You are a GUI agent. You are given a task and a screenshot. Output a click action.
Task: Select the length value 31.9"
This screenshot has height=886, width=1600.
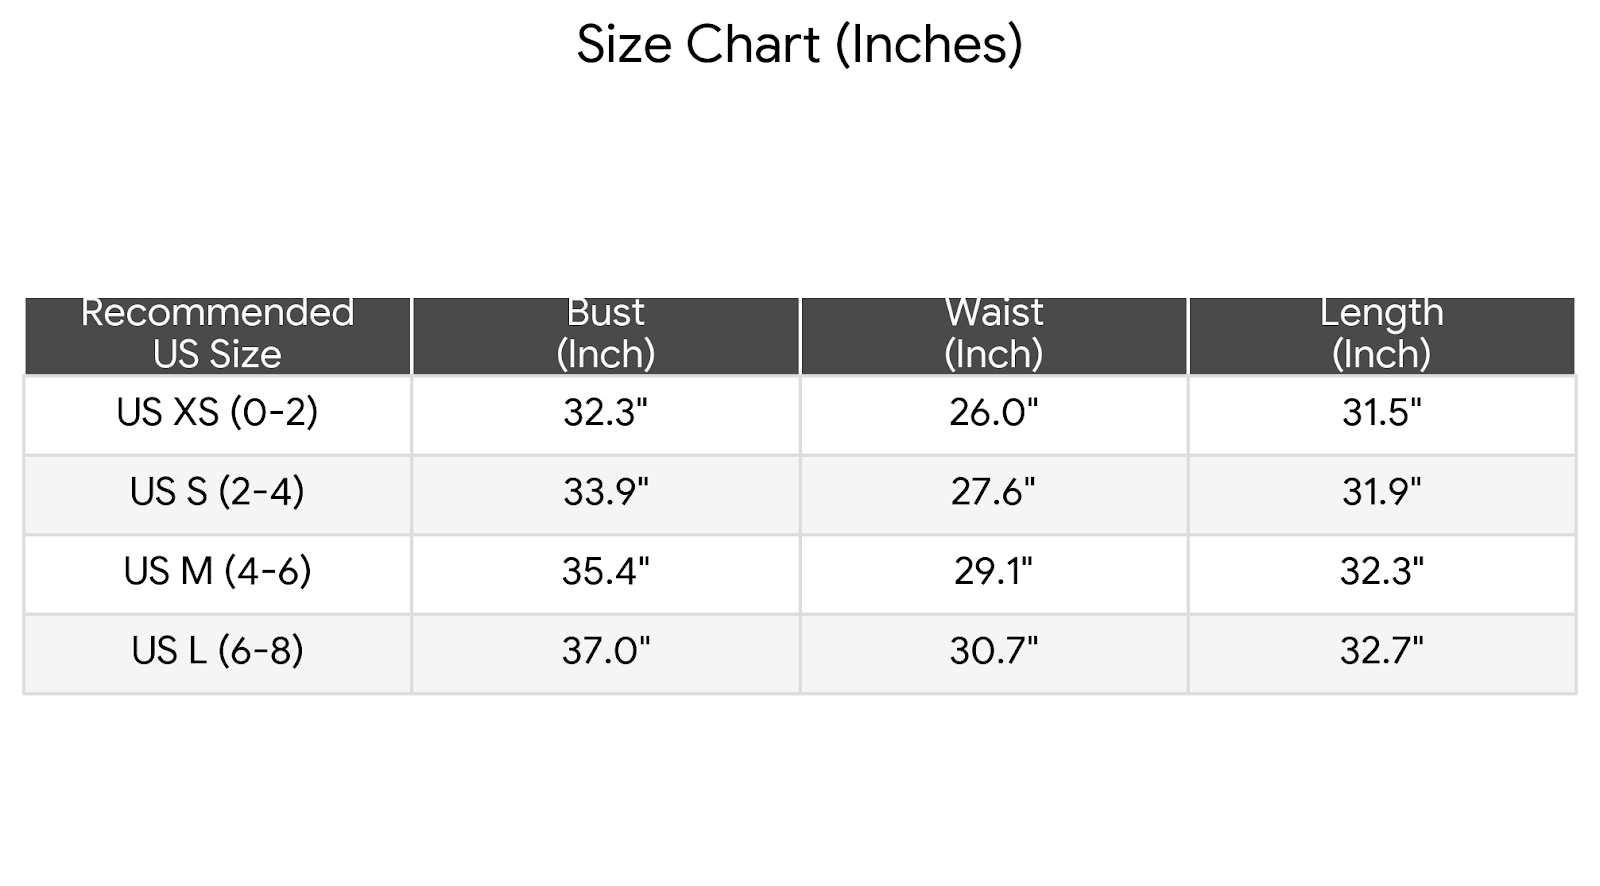[1381, 492]
